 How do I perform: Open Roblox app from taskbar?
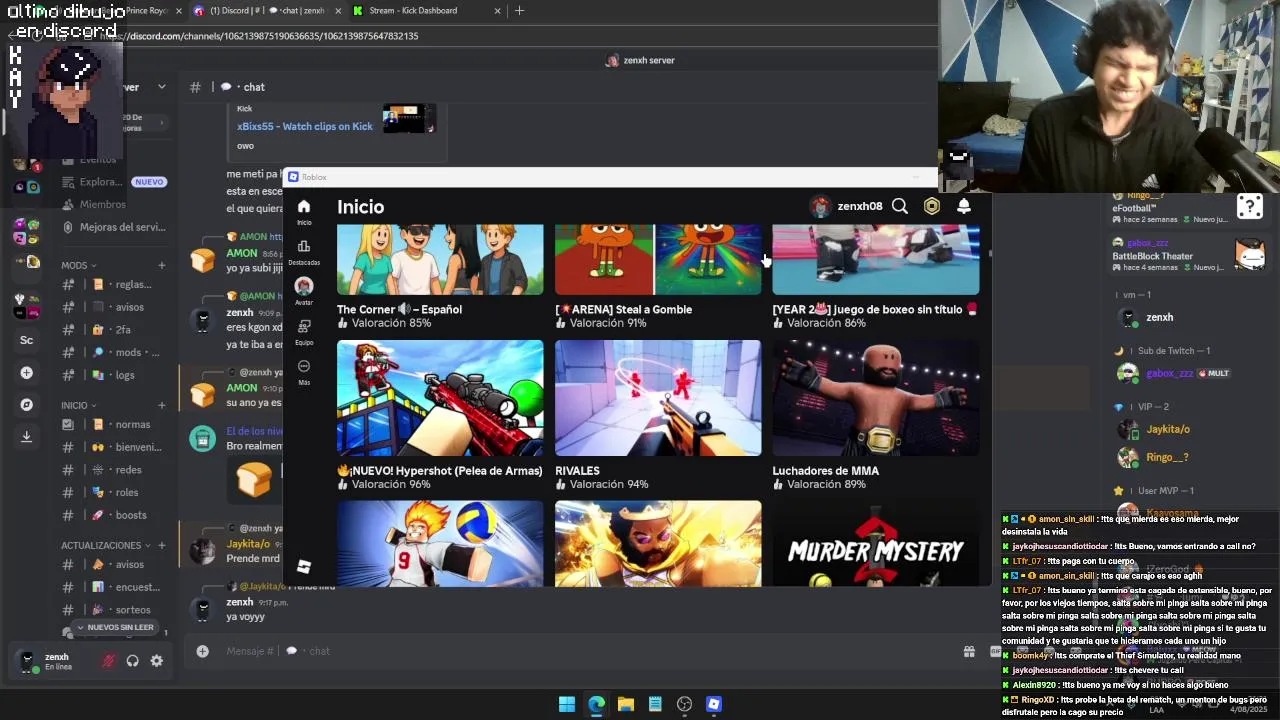point(714,704)
